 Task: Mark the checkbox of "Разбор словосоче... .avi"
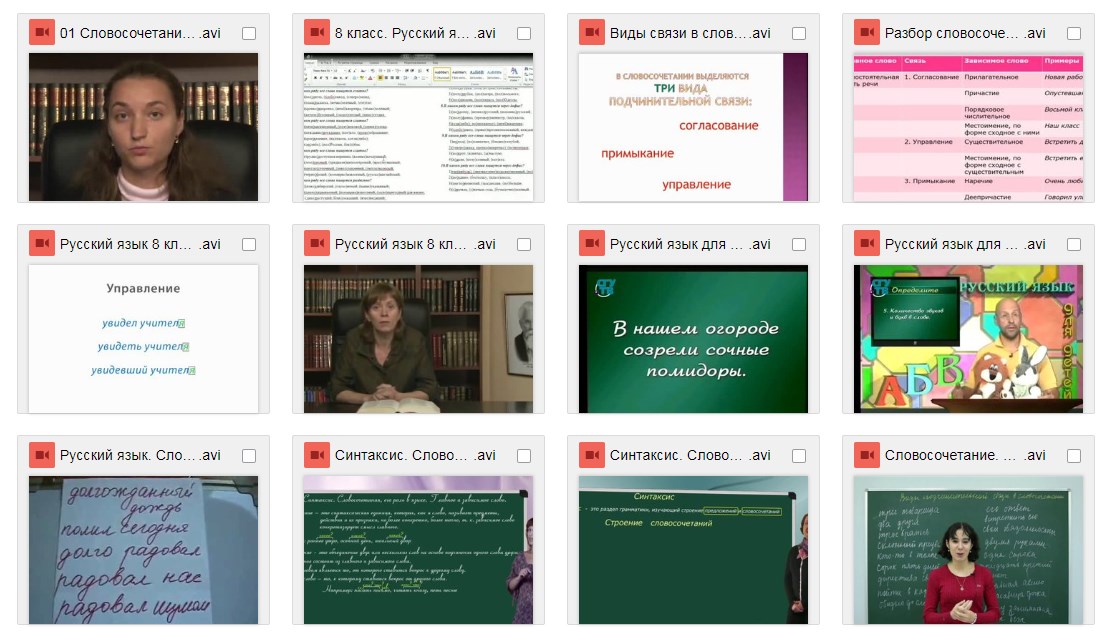(x=1074, y=33)
